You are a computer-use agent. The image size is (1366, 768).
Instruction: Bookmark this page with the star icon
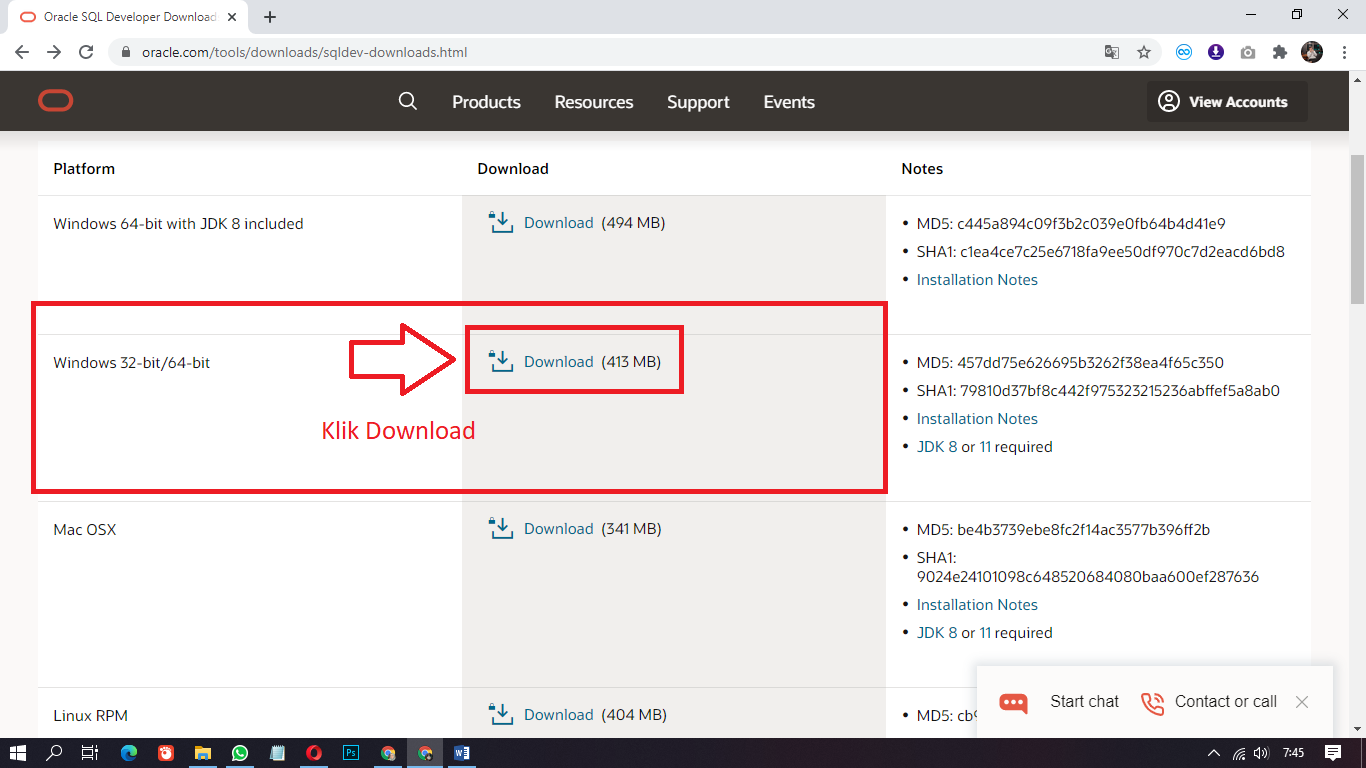point(1144,52)
